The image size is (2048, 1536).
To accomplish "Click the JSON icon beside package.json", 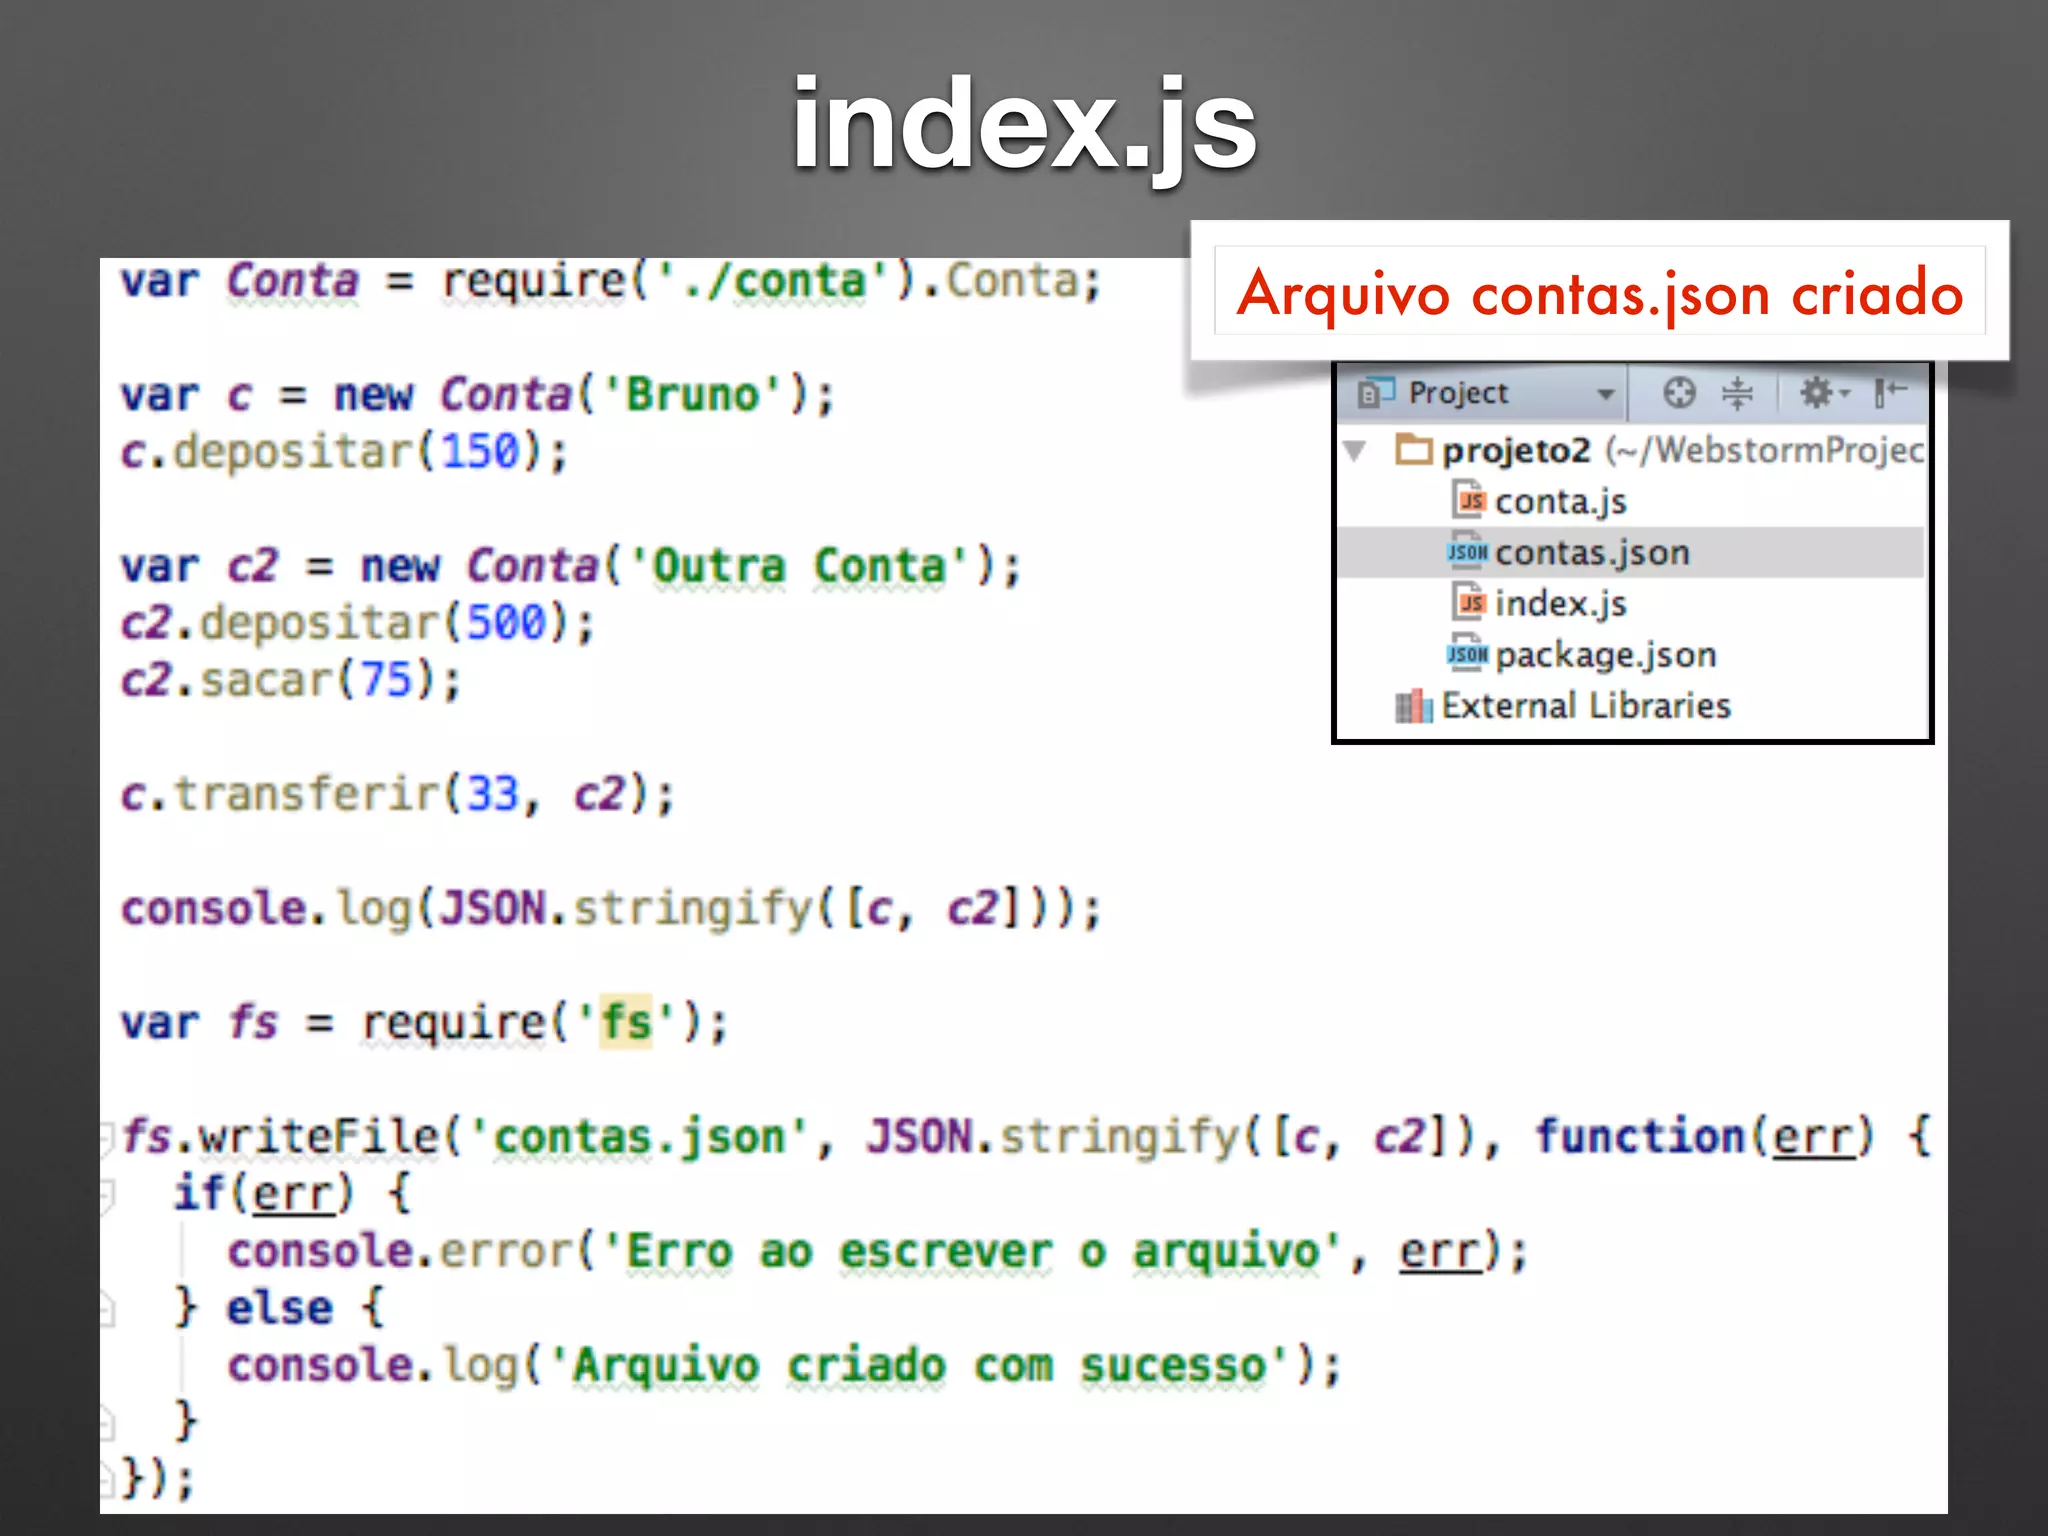I will (1467, 653).
